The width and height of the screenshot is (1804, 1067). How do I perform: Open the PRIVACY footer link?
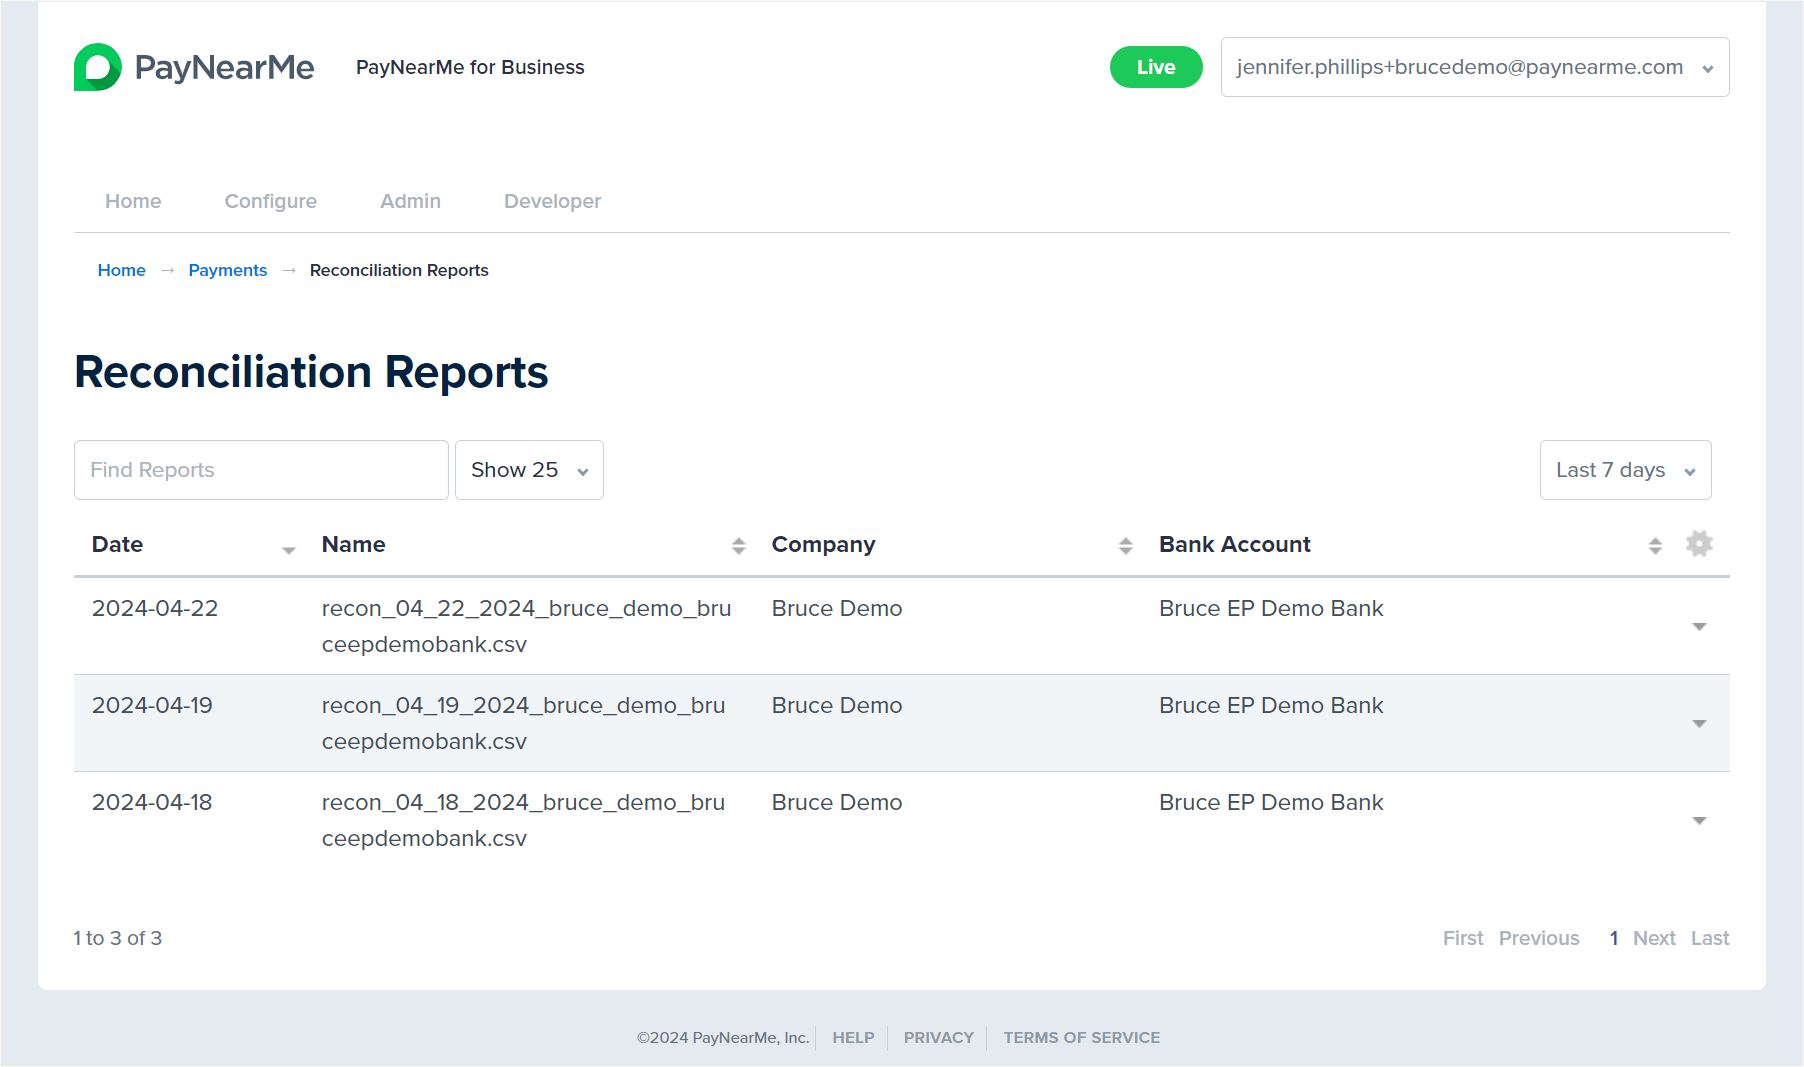click(x=938, y=1038)
